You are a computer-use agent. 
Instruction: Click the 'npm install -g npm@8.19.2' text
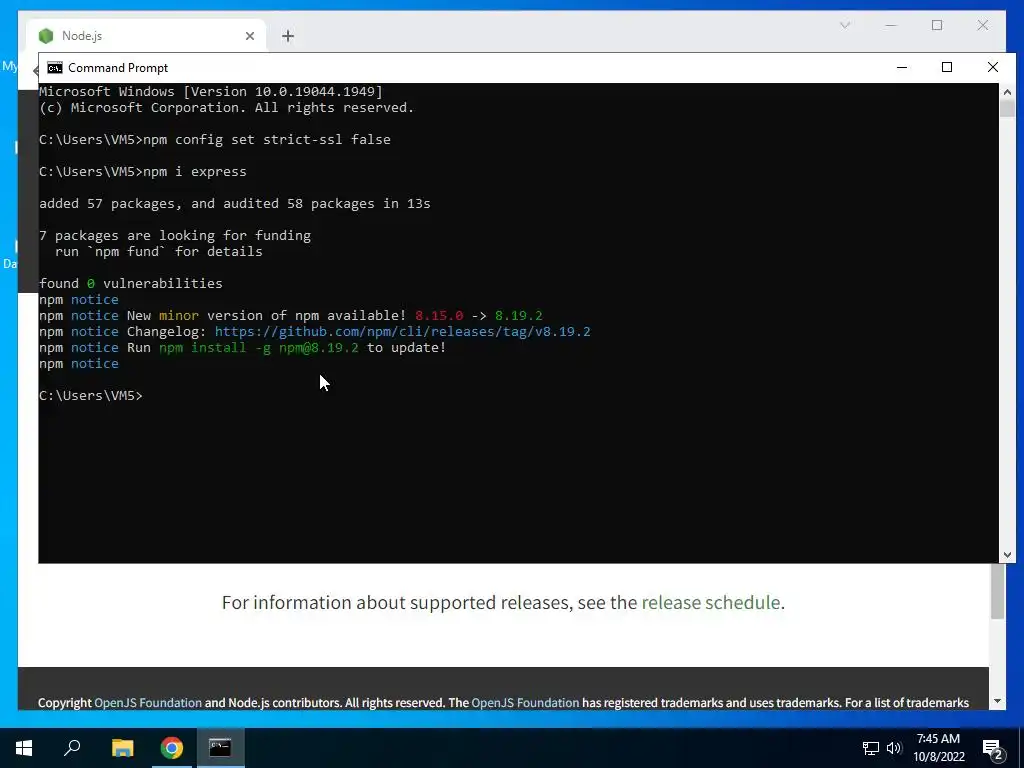(x=259, y=348)
